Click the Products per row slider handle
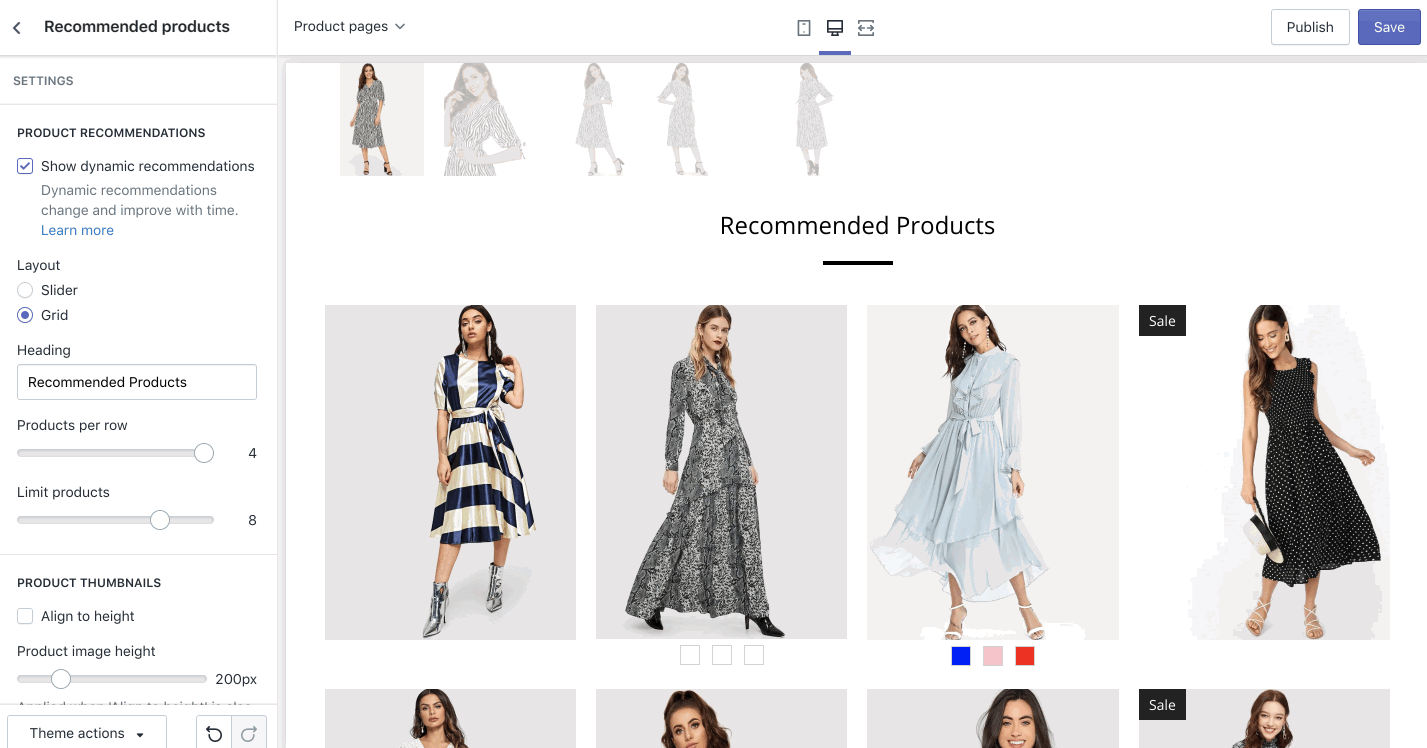Viewport: 1427px width, 748px height. (x=204, y=453)
